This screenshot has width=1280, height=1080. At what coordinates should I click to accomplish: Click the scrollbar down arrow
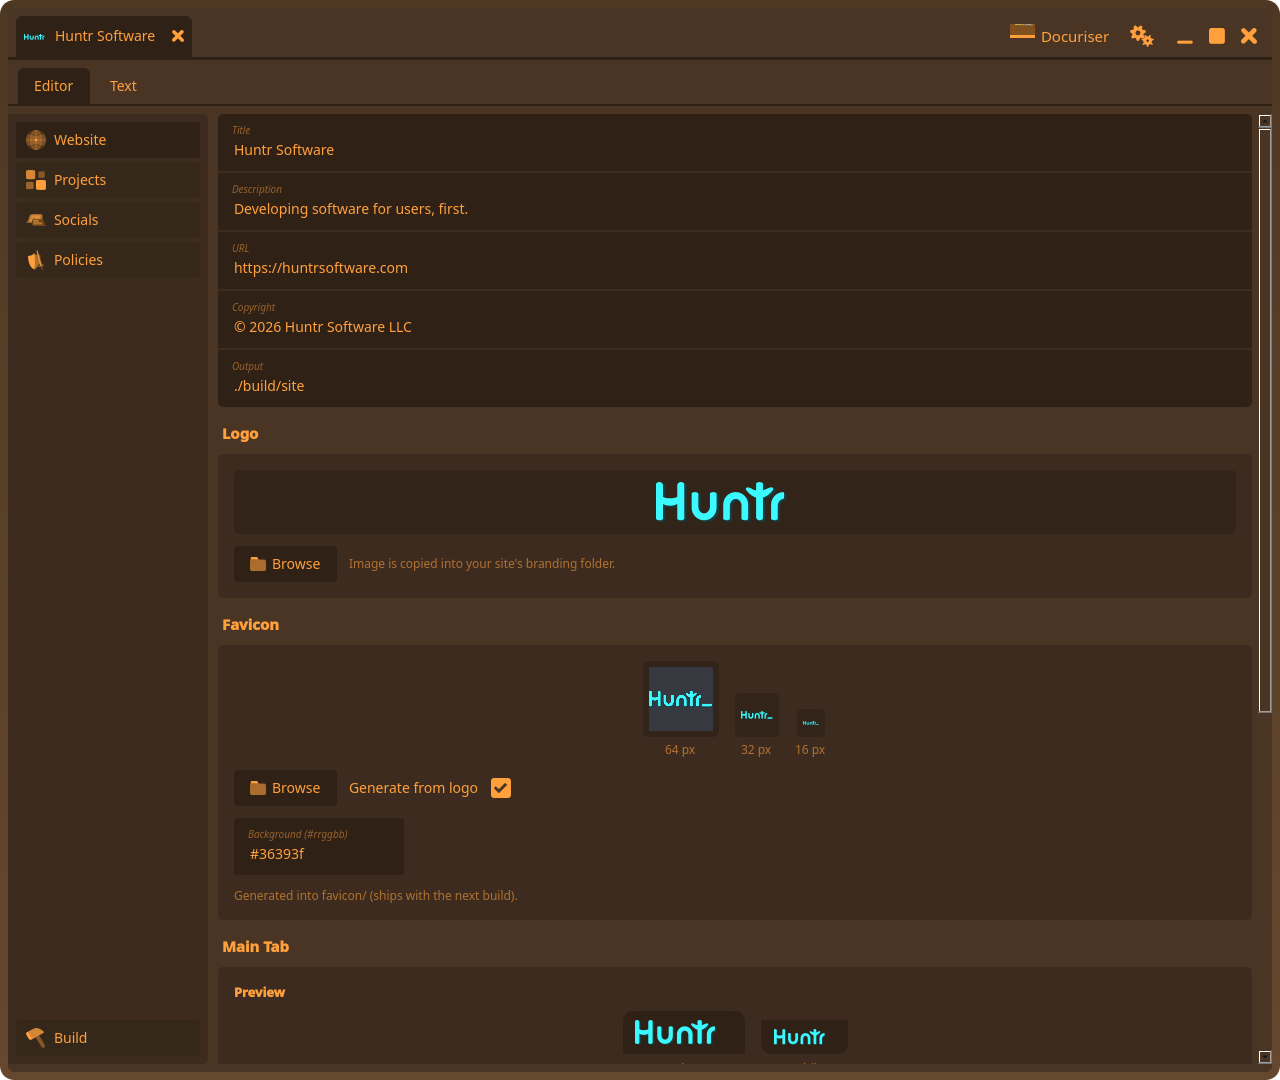coord(1265,1057)
